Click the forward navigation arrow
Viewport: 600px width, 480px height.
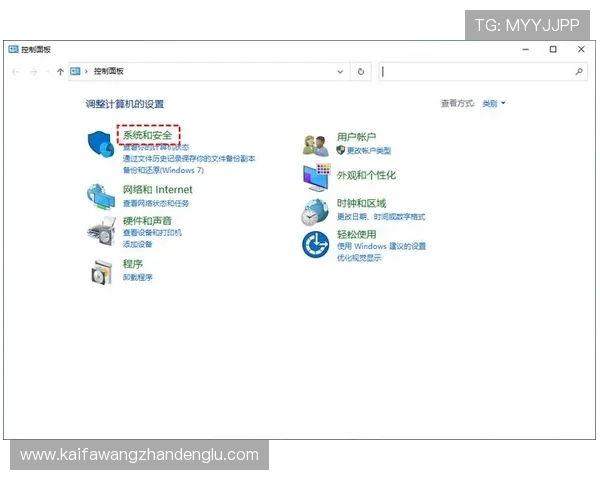(x=34, y=72)
